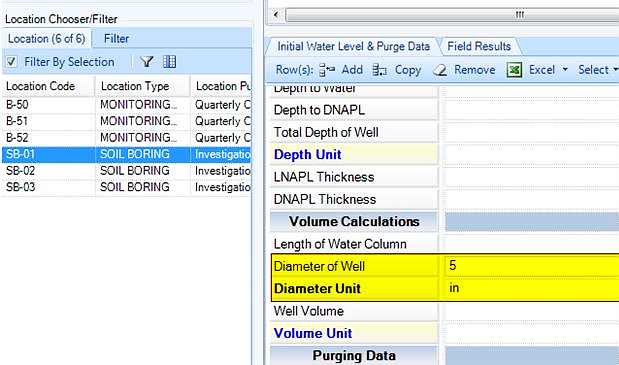Select the Diameter Unit value field
The width and height of the screenshot is (619, 365).
pos(531,288)
